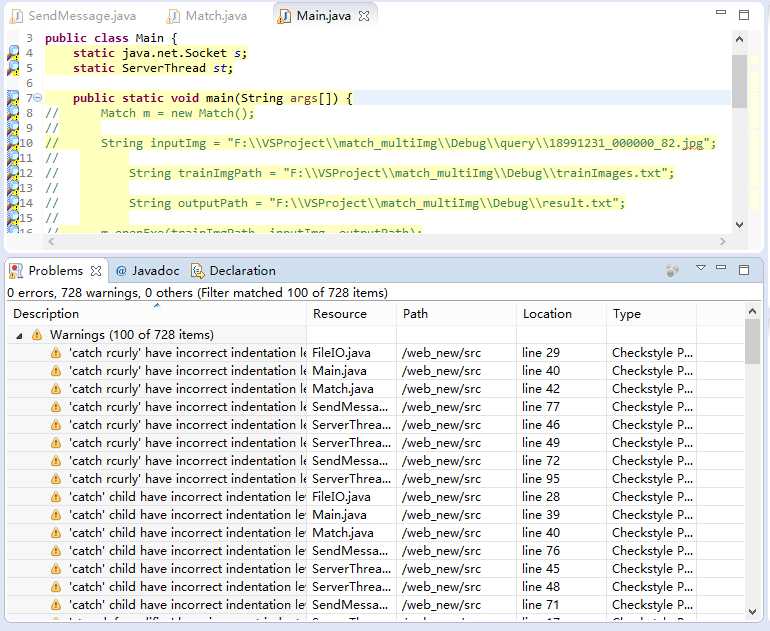This screenshot has width=770, height=631.
Task: Click the Checkstyle marker on line 5
Action: (13, 68)
